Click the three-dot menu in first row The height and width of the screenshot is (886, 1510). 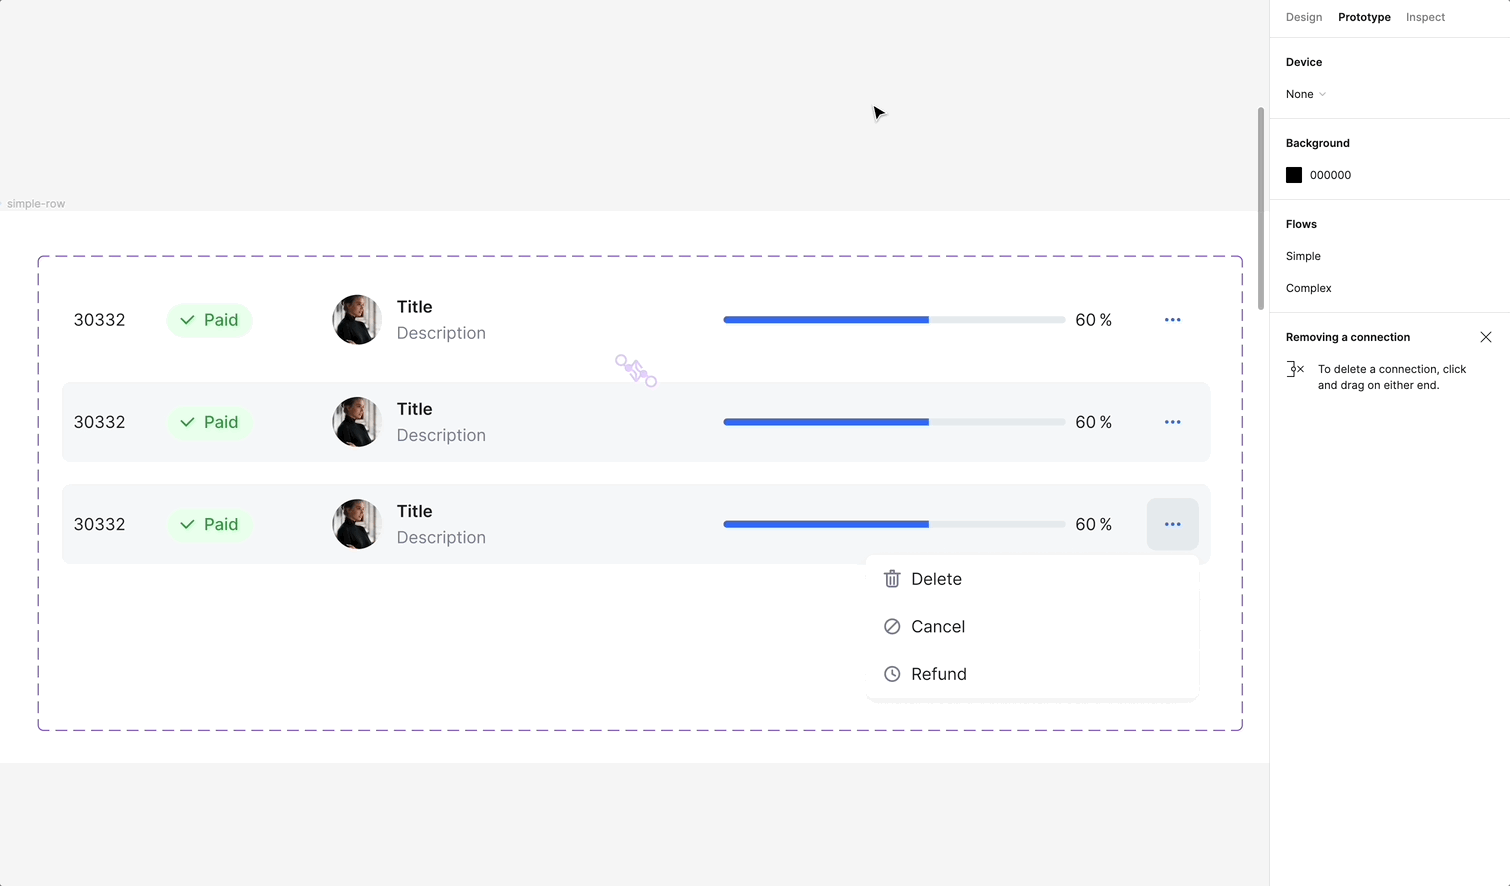(1172, 320)
